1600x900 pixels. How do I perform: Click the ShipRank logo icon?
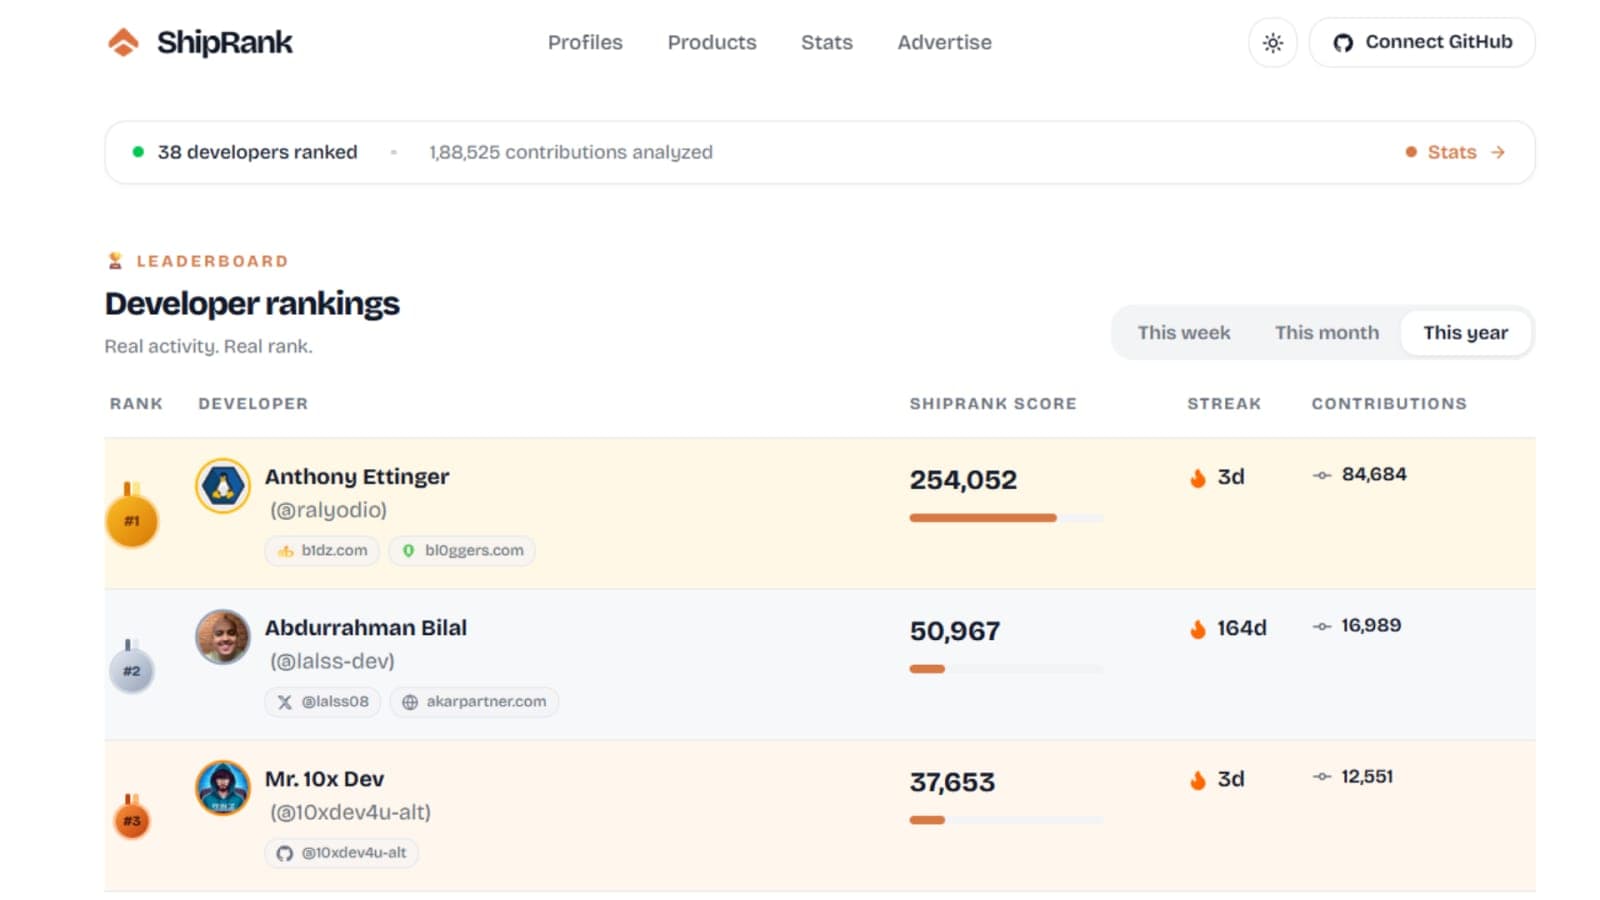pos(123,42)
